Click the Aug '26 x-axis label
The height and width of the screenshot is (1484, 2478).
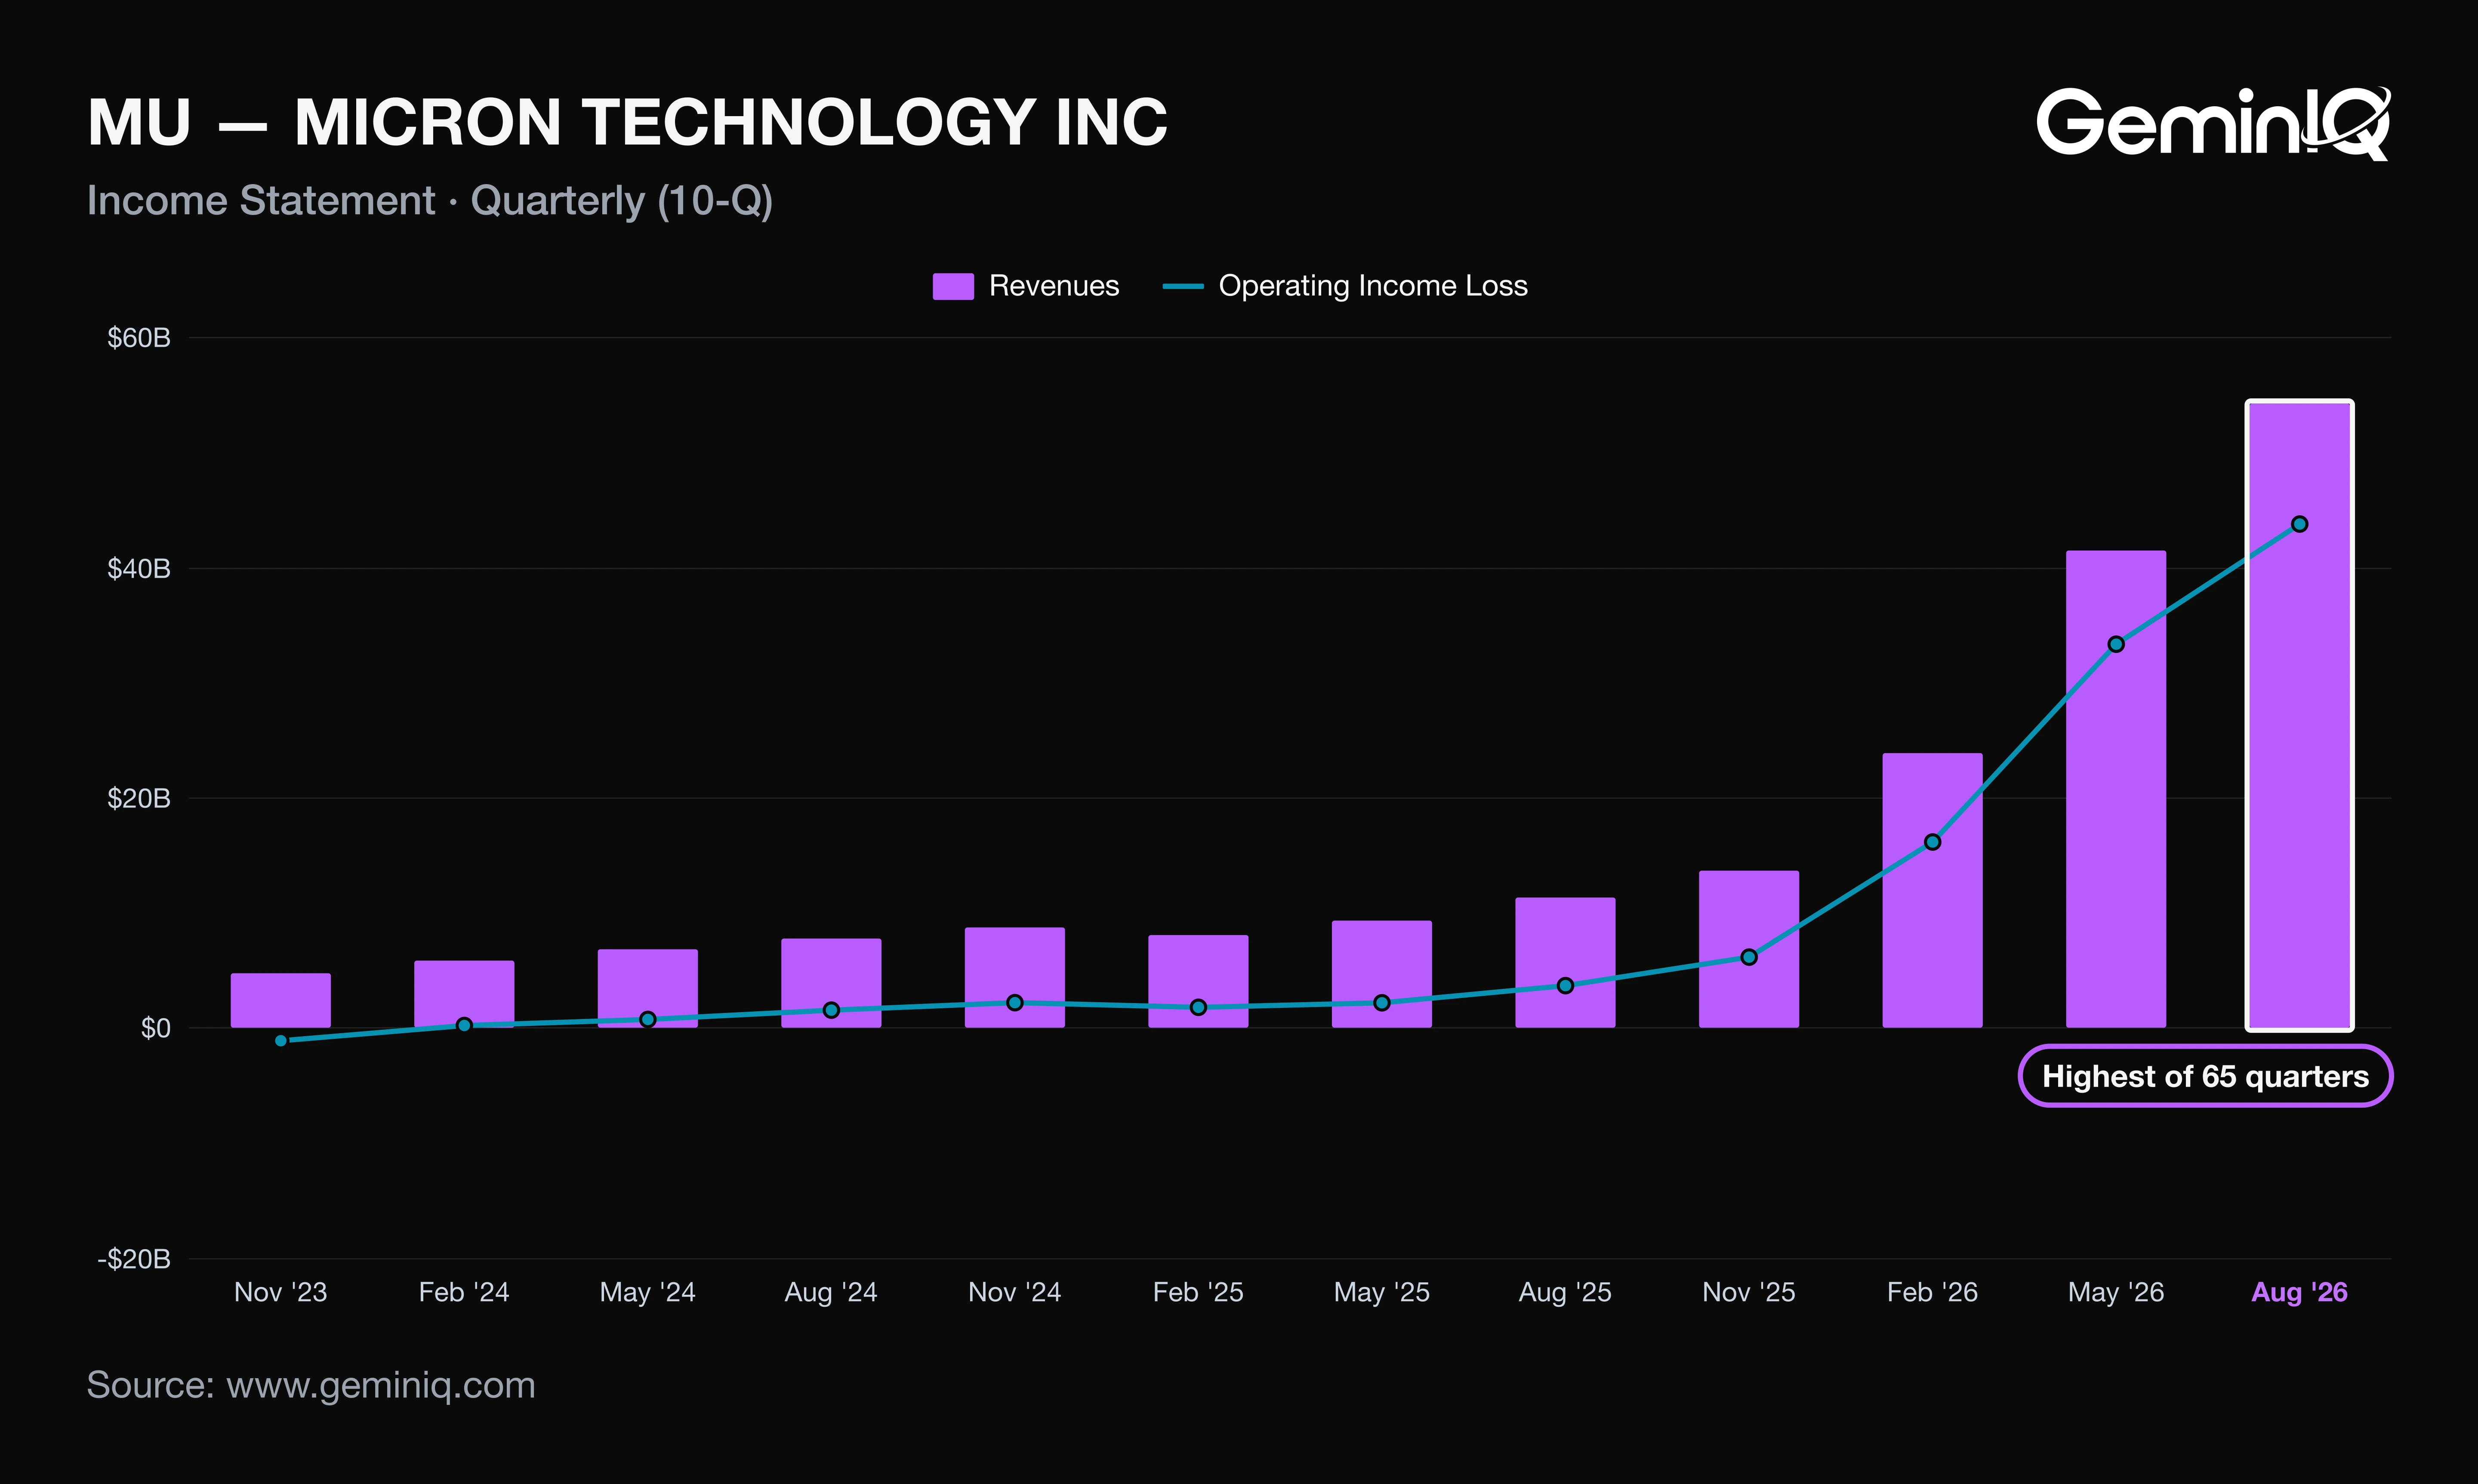click(x=2299, y=1292)
